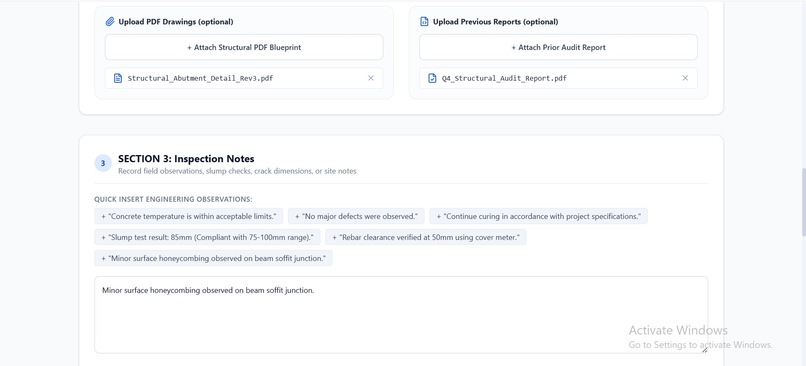This screenshot has width=806, height=366.
Task: Insert "Minor surface honeycombing" quick chip
Action: [213, 259]
